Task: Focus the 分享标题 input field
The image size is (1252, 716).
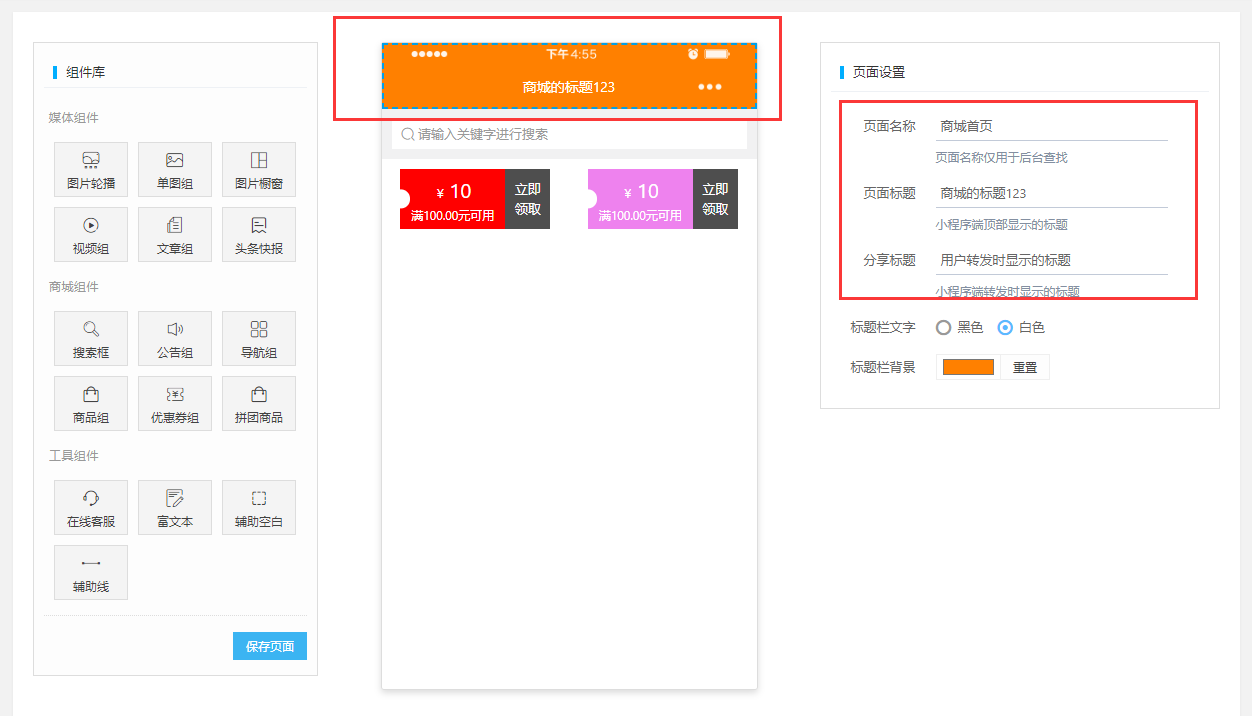Action: click(x=1050, y=260)
